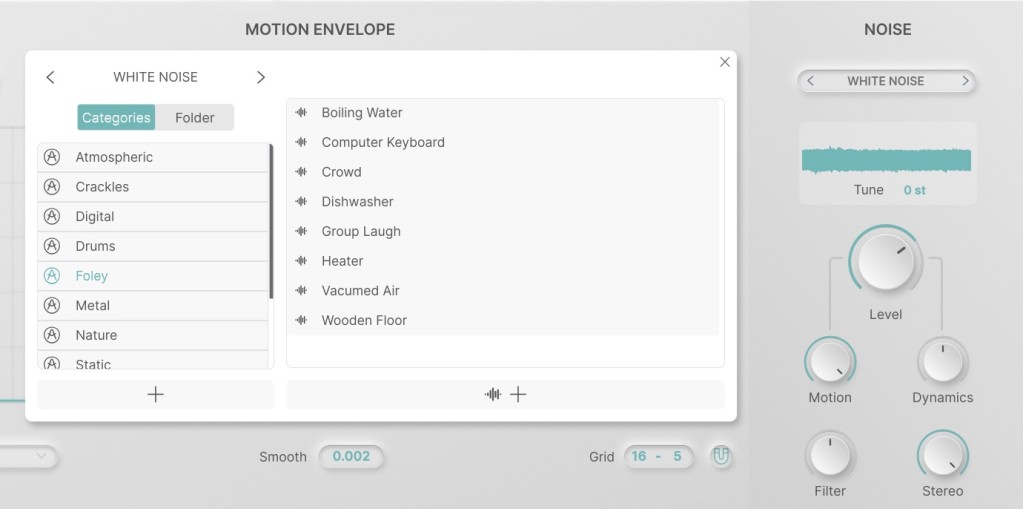Select next noise type in Noise panel
This screenshot has height=509, width=1023.
[x=965, y=81]
